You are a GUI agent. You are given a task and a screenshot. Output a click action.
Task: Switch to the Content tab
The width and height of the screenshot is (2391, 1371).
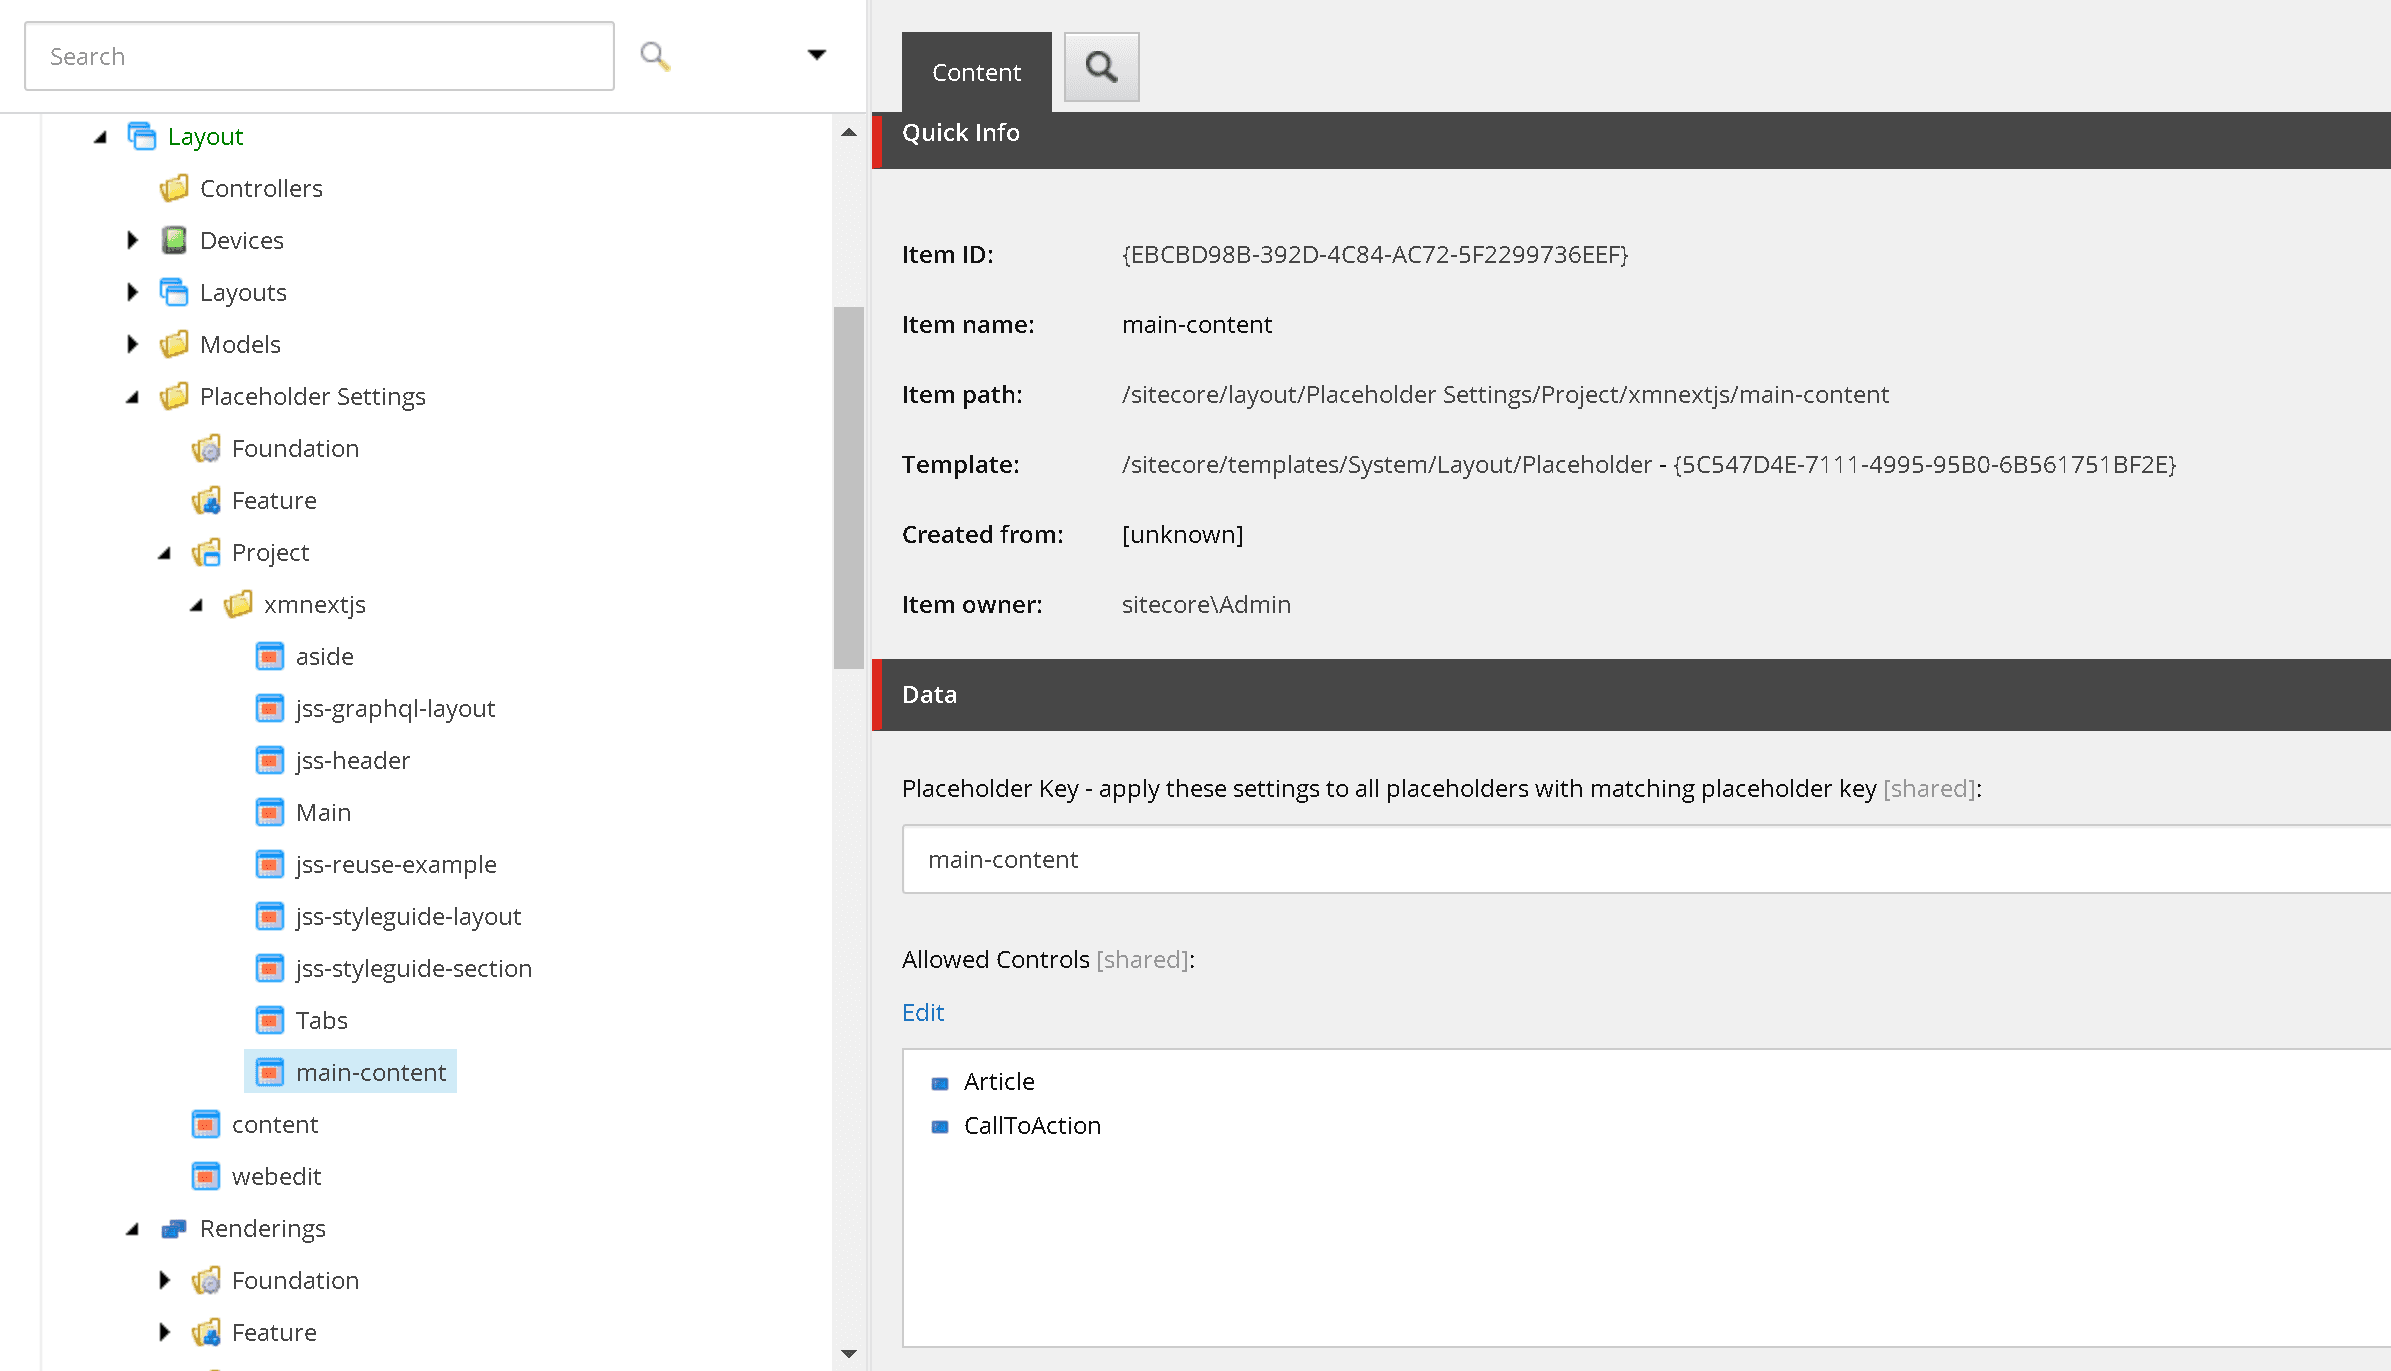pyautogui.click(x=975, y=71)
